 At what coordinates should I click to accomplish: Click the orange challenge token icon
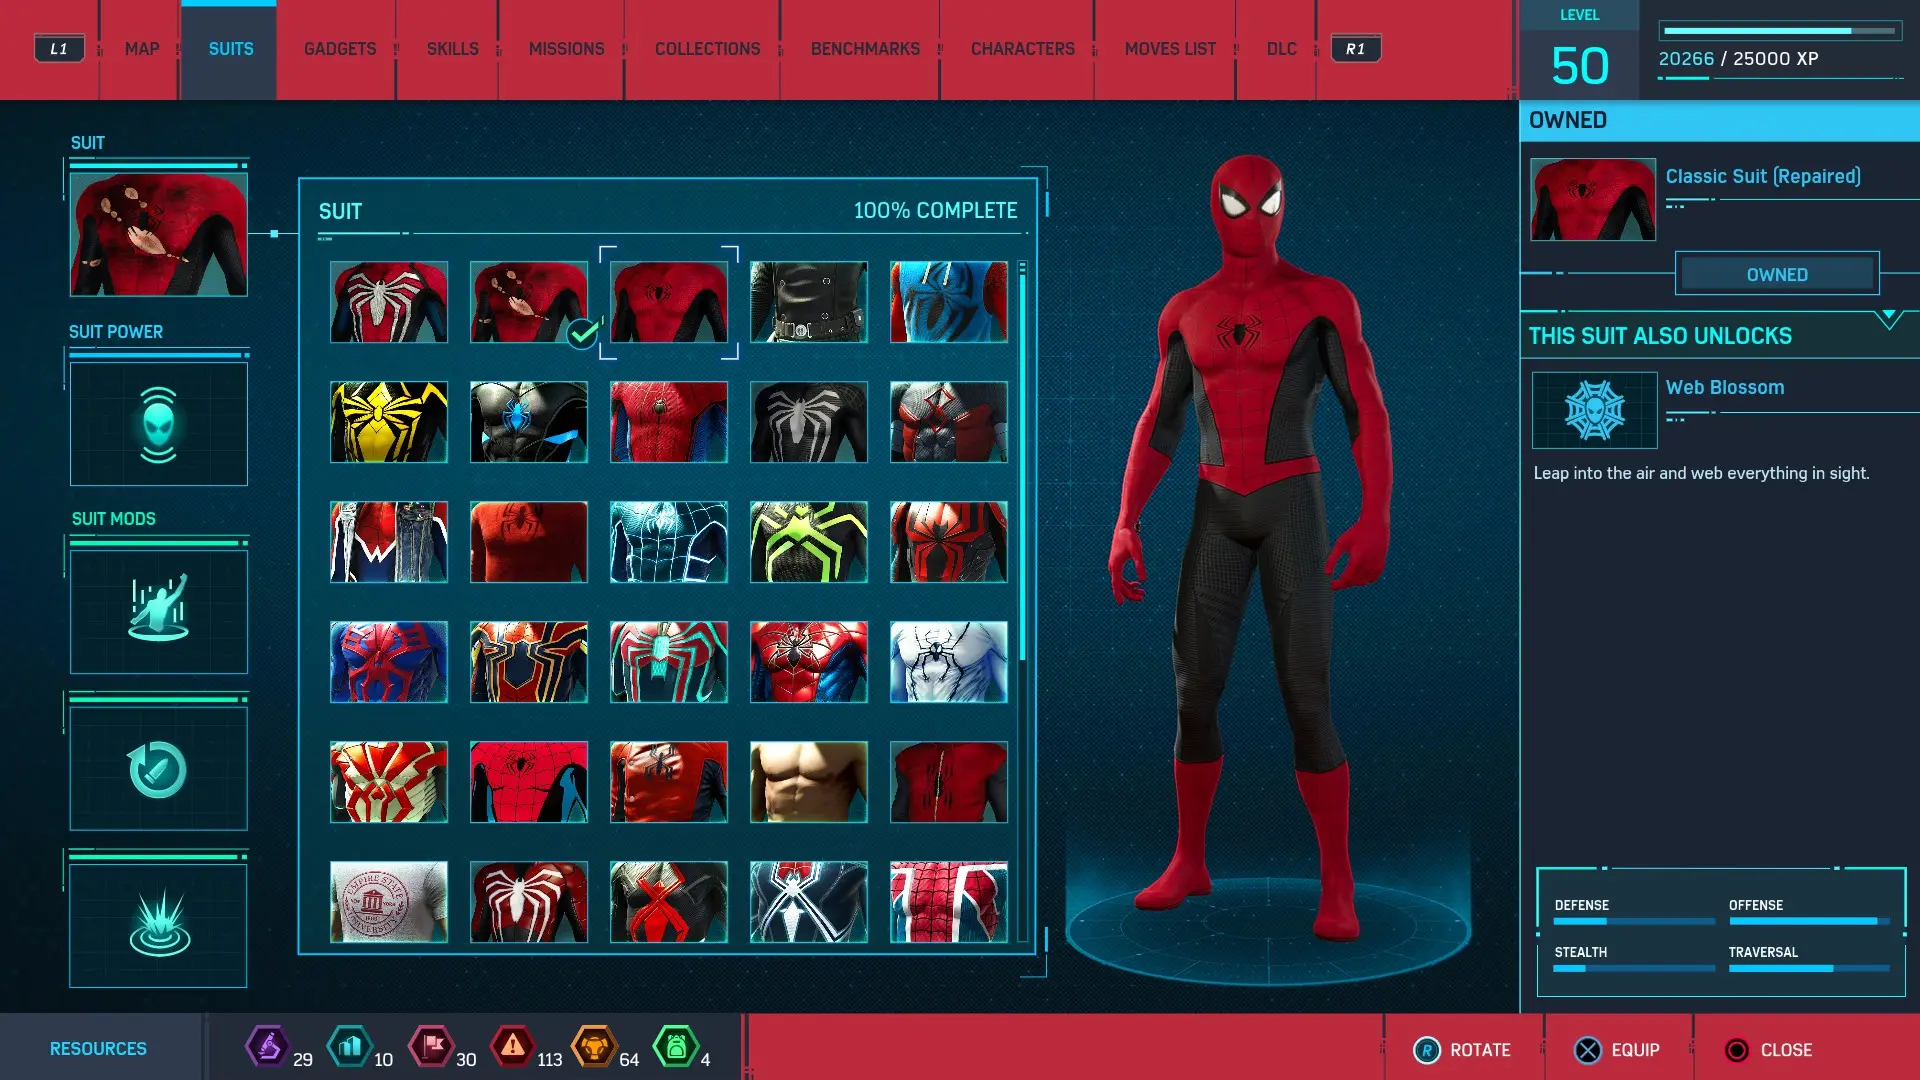[x=594, y=1047]
